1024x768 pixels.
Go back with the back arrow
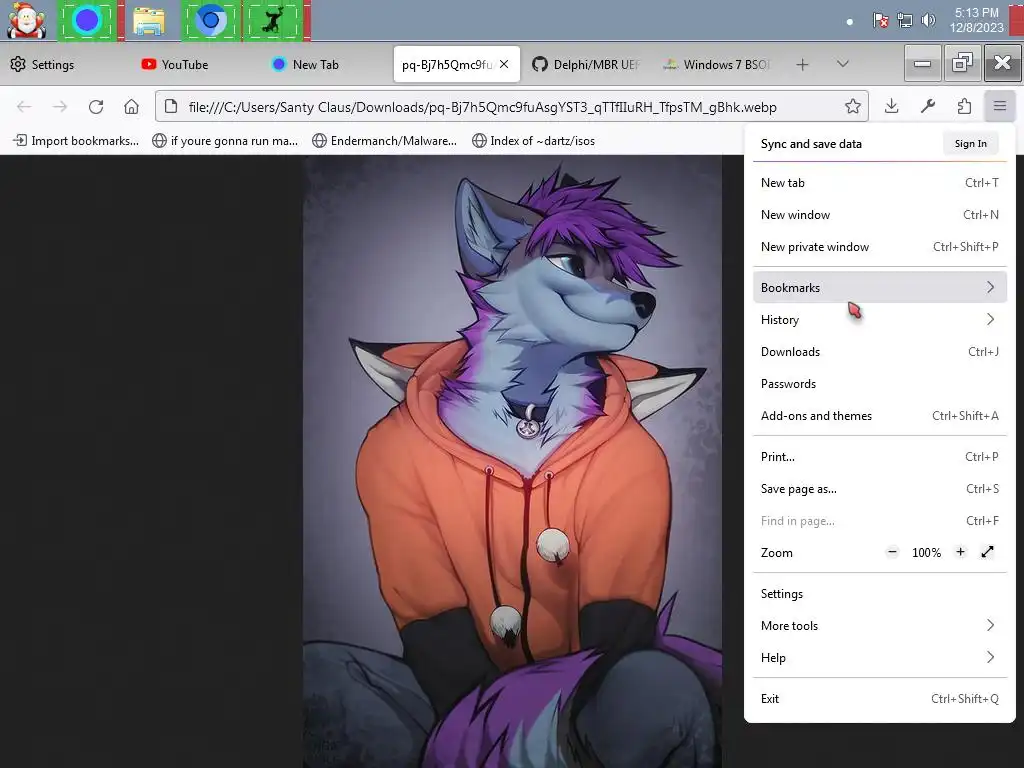(24, 106)
